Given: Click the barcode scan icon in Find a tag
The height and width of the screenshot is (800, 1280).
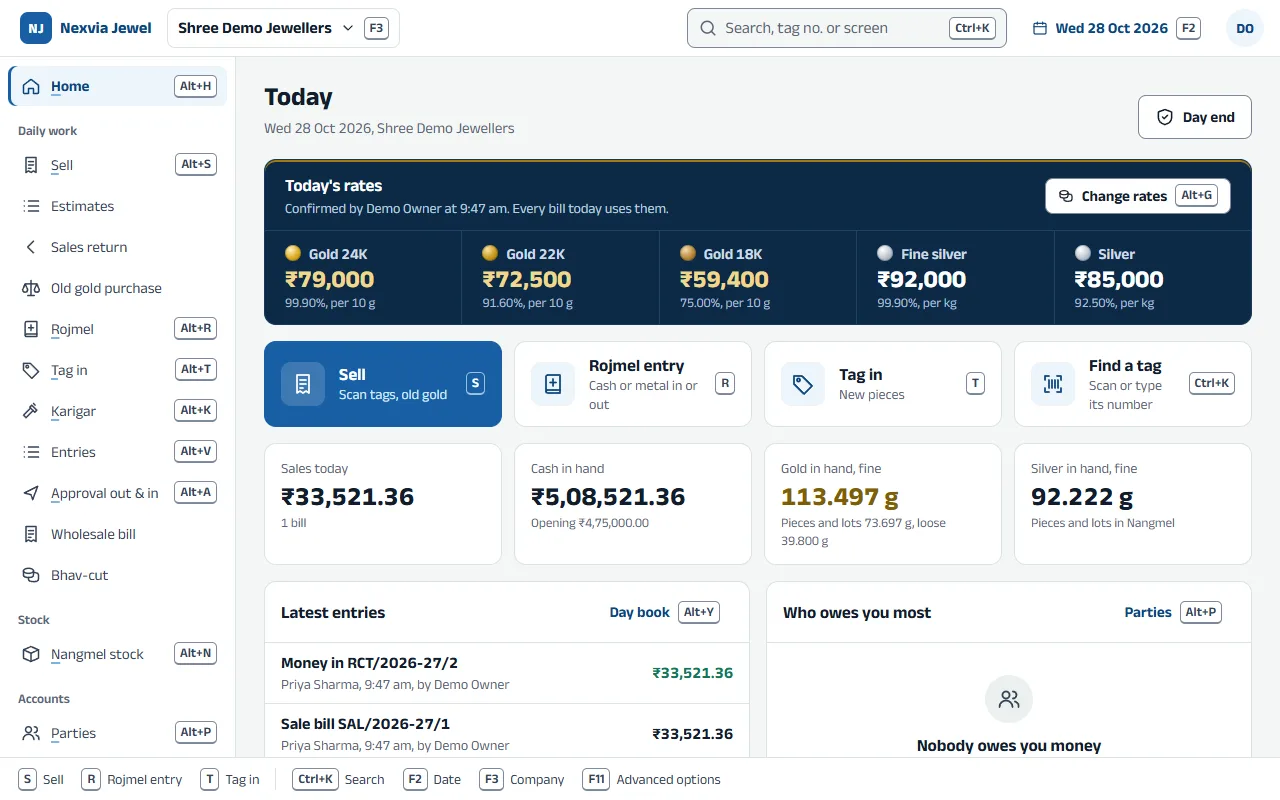Looking at the screenshot, I should point(1053,384).
